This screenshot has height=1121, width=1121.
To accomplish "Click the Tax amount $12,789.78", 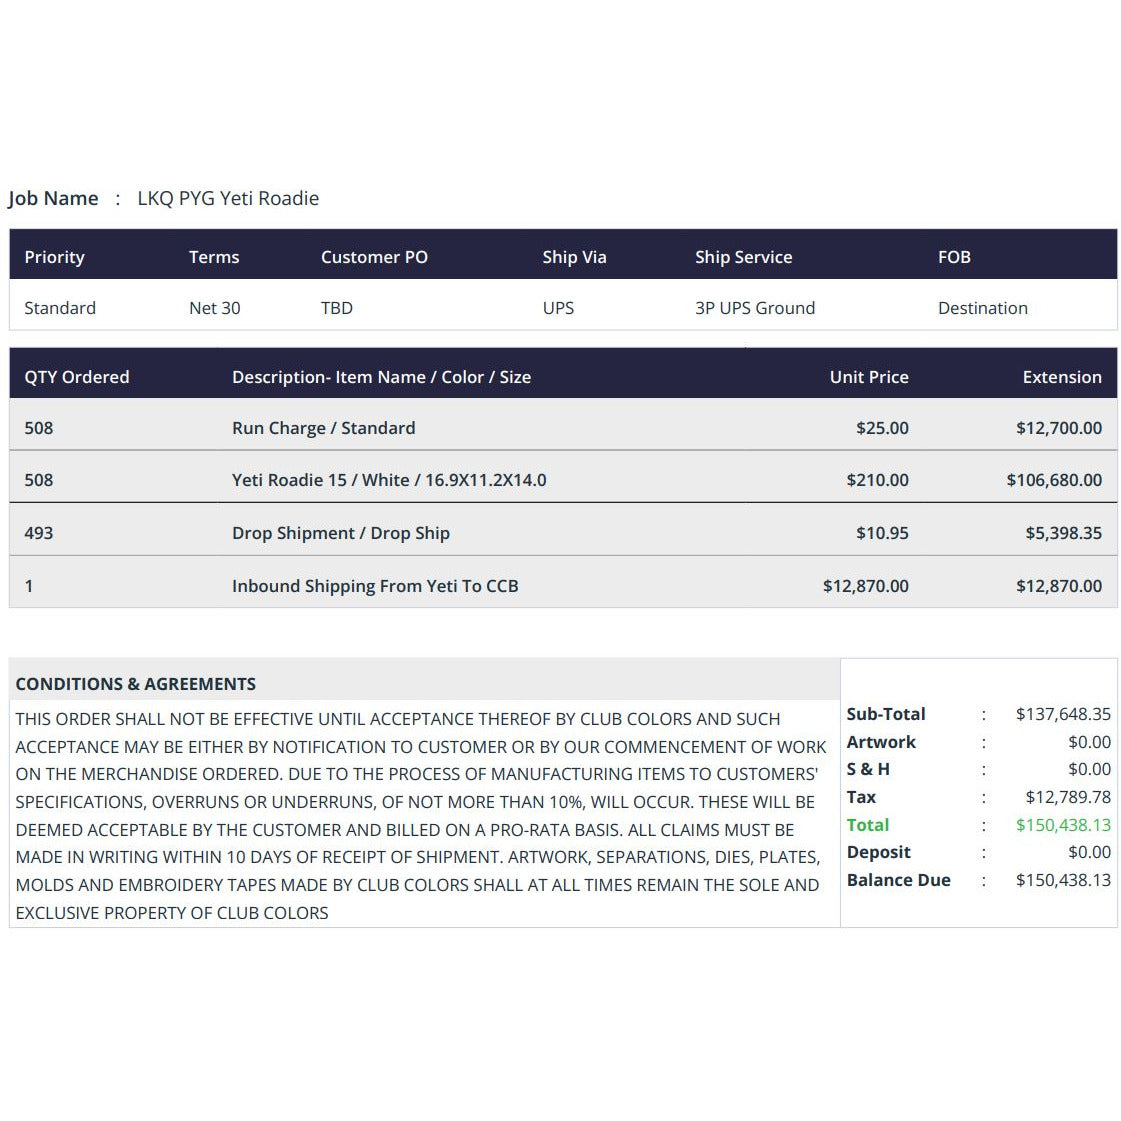I will [x=1068, y=797].
